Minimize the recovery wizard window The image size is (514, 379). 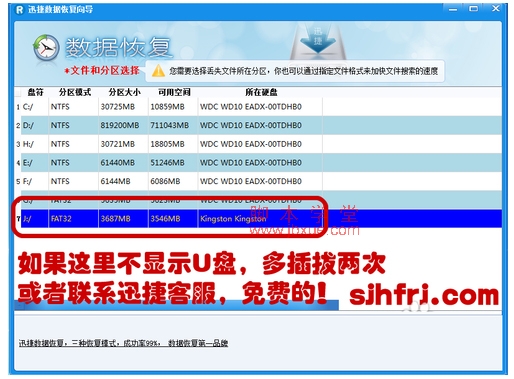453,9
